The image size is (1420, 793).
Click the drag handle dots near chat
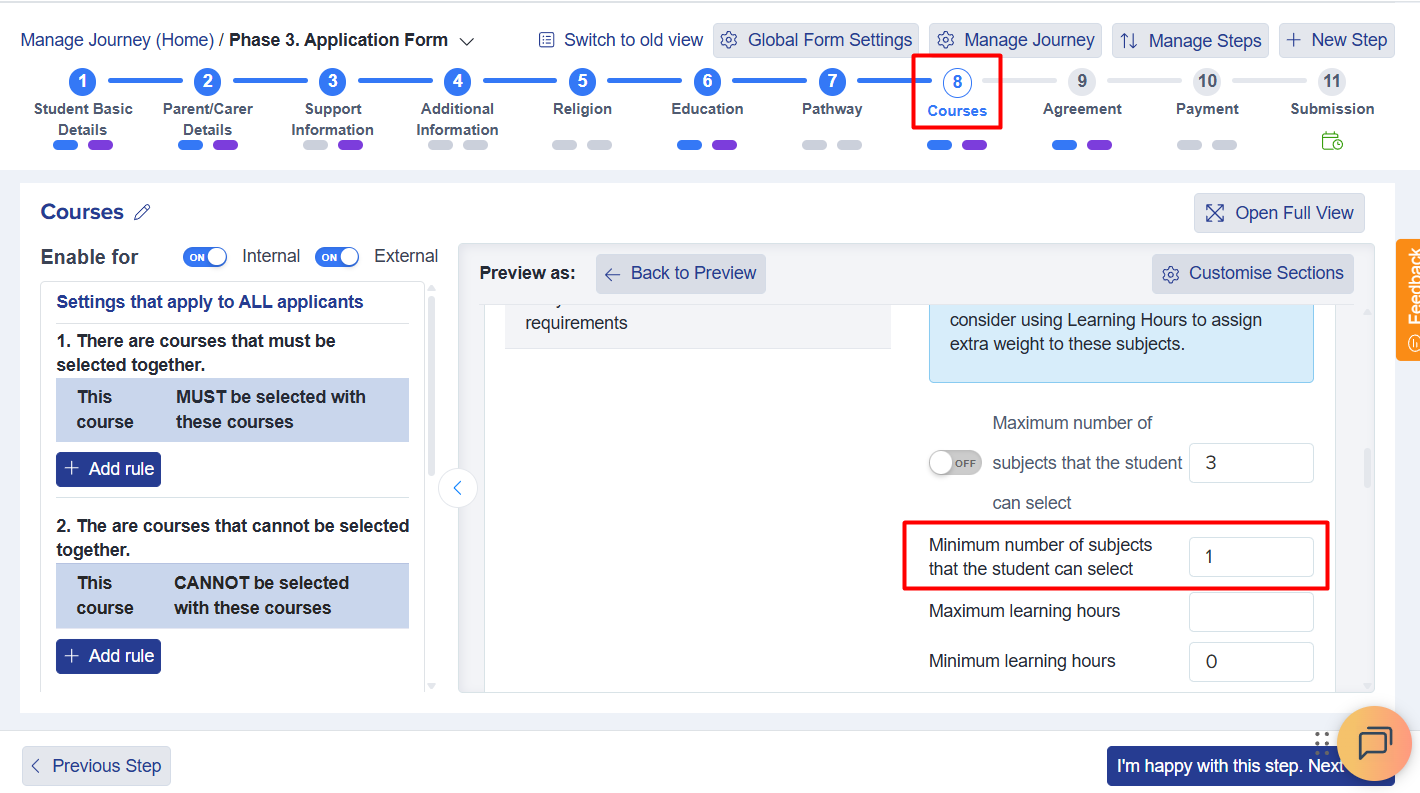point(1322,742)
